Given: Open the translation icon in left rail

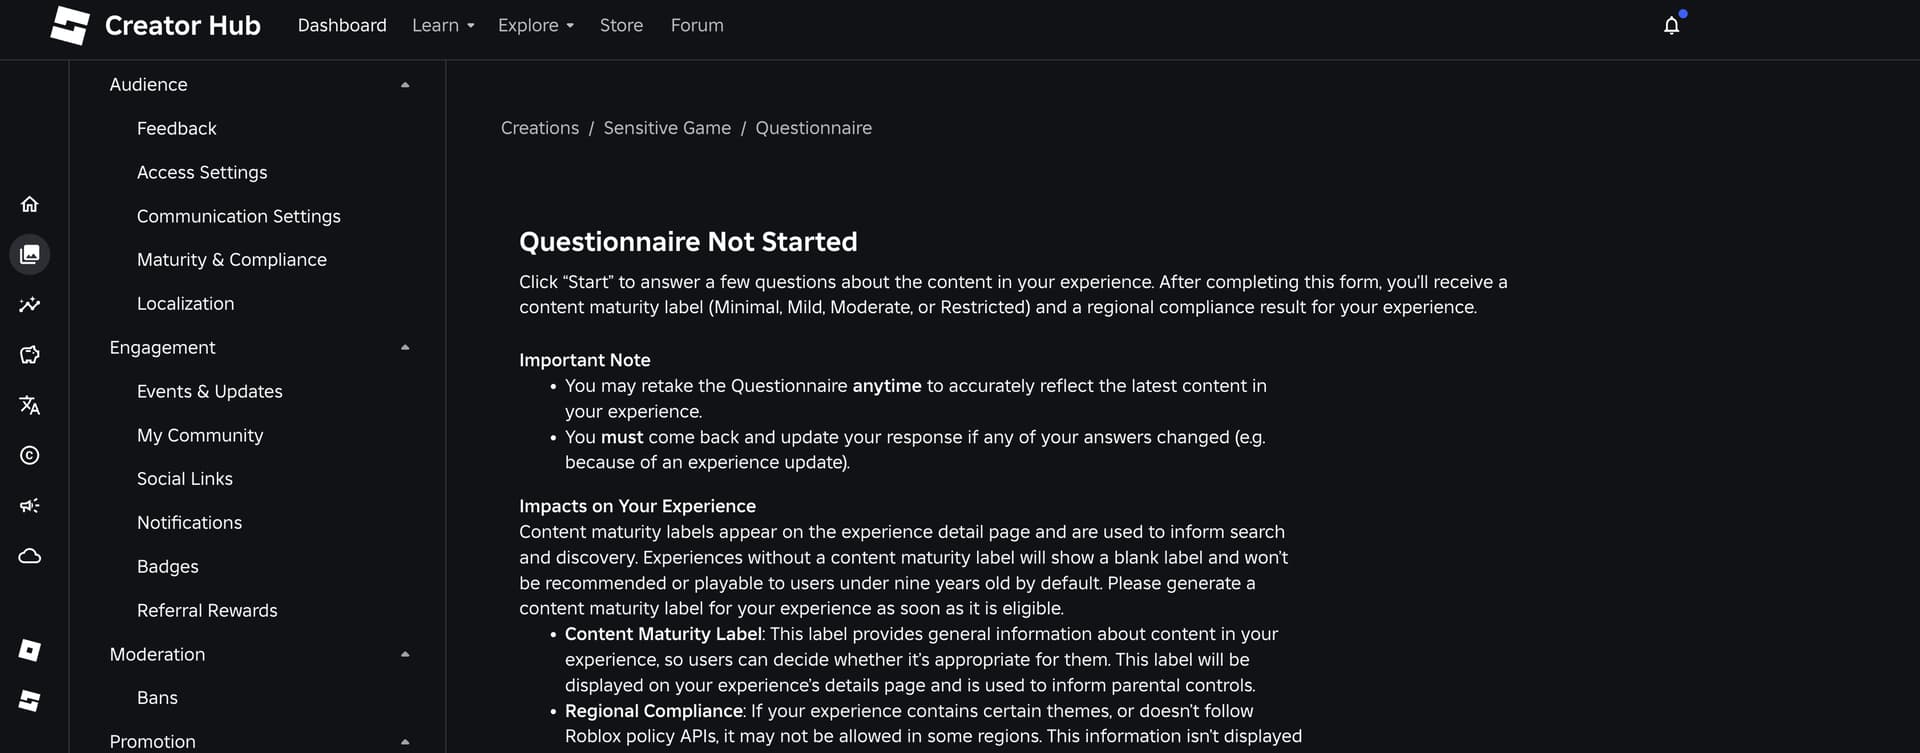Looking at the screenshot, I should (x=30, y=405).
